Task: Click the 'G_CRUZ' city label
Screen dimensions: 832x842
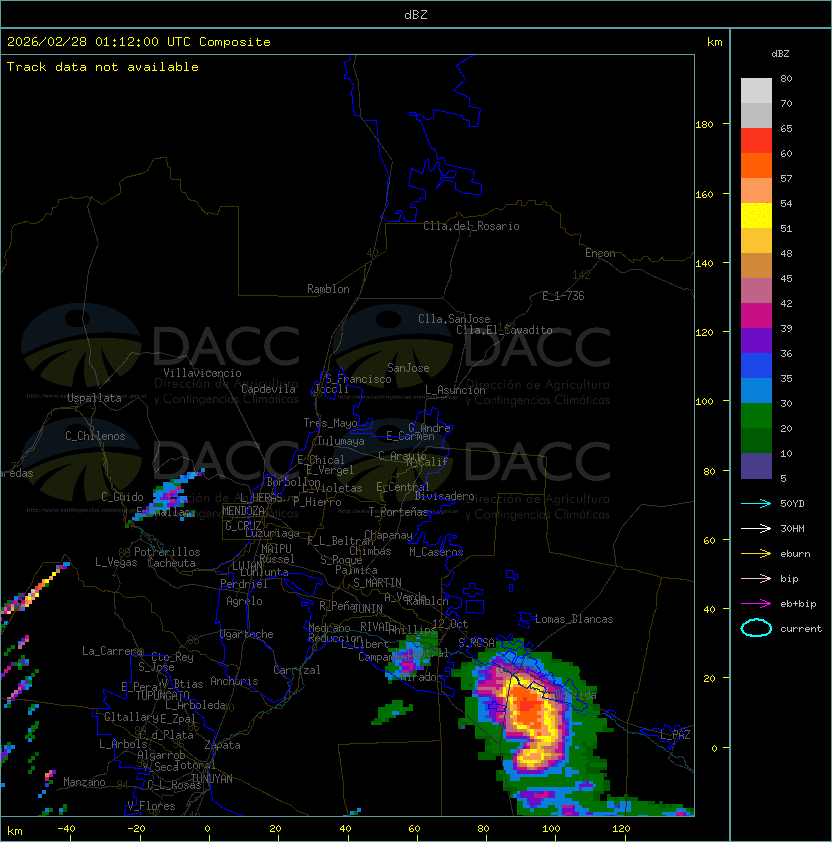Action: pyautogui.click(x=243, y=525)
